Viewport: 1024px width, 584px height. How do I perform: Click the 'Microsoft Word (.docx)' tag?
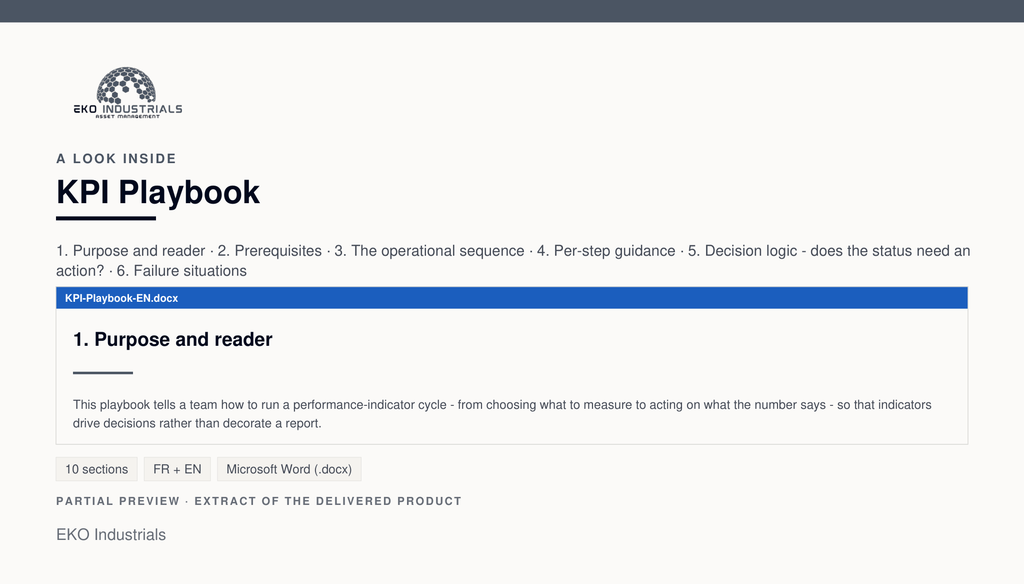pos(289,469)
